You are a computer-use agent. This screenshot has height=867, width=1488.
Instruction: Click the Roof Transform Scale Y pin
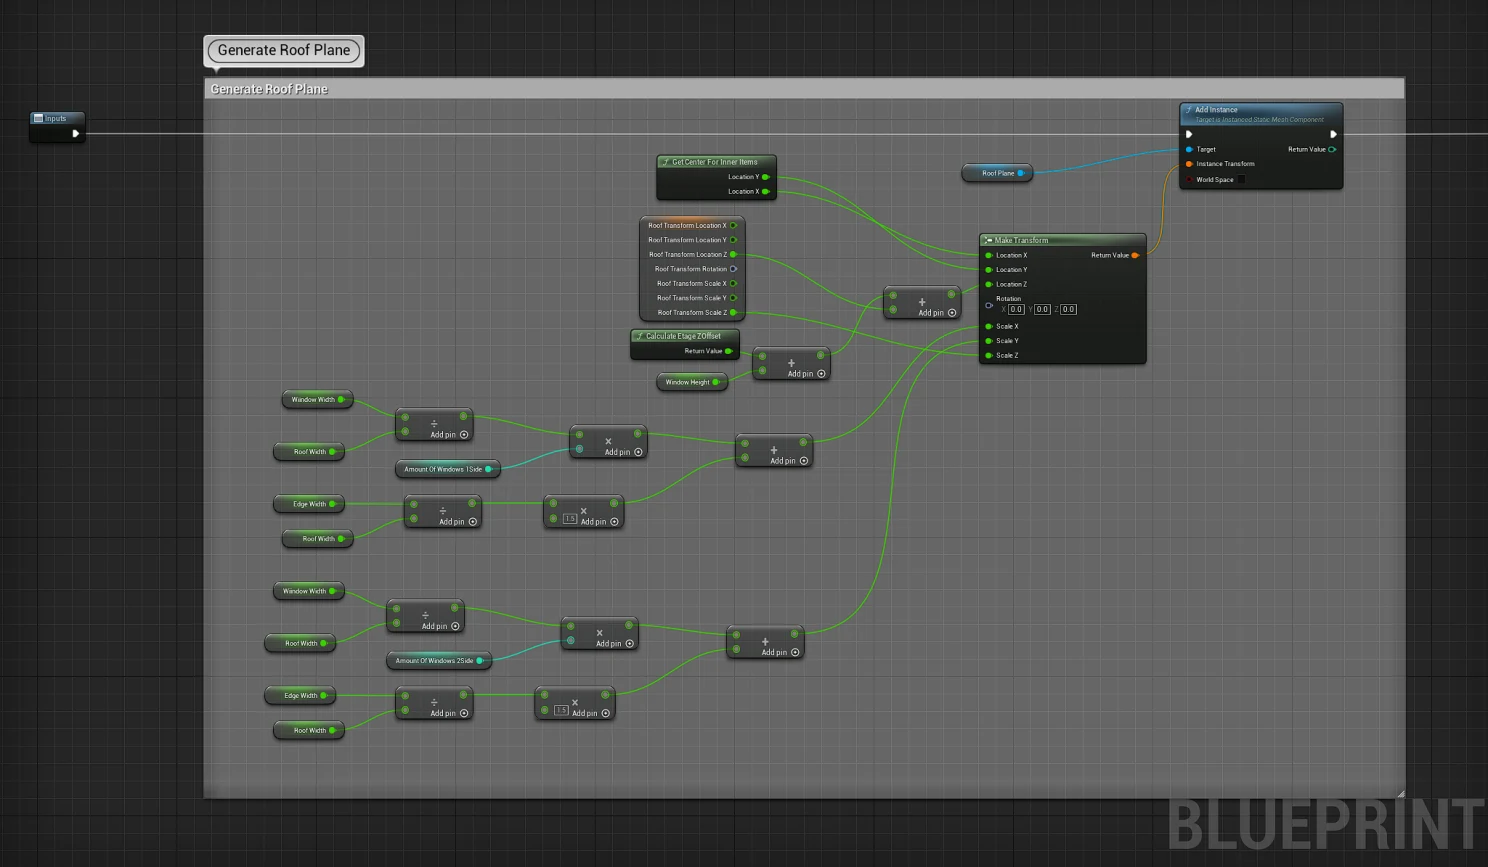733,298
